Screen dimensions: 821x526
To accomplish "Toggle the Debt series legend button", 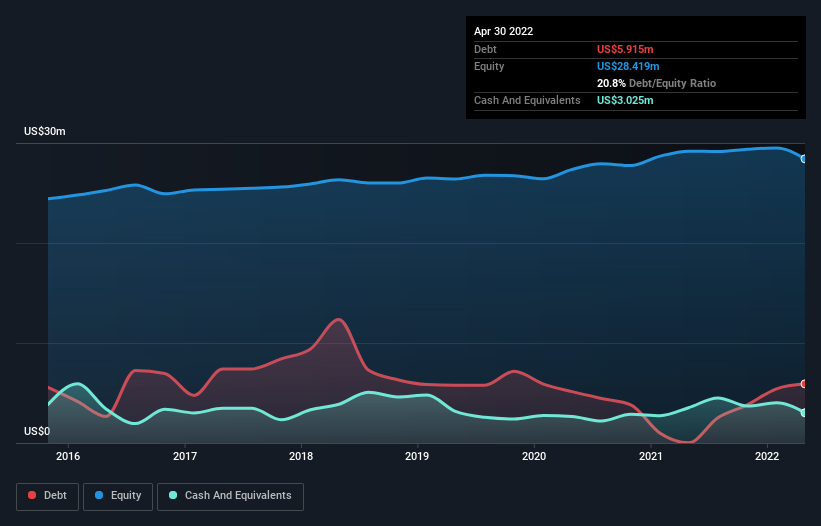I will (x=47, y=496).
